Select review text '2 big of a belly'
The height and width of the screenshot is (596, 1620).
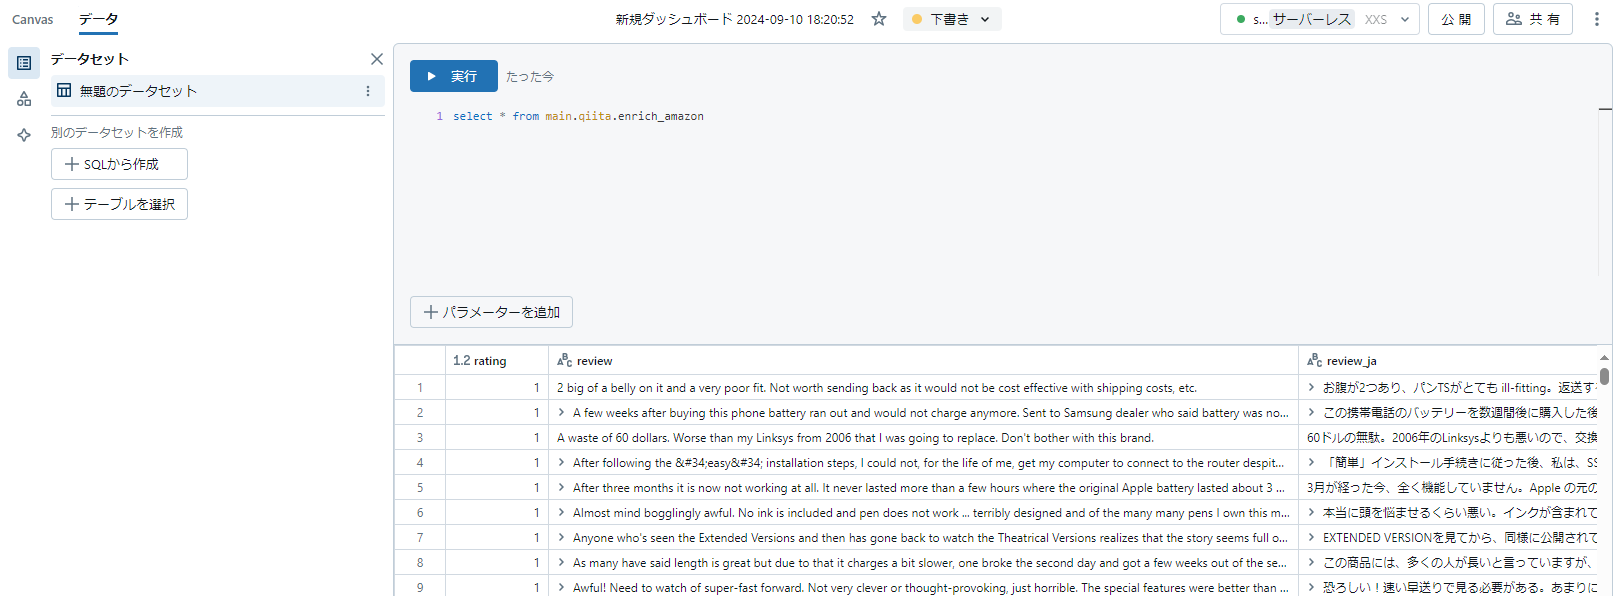tap(877, 388)
